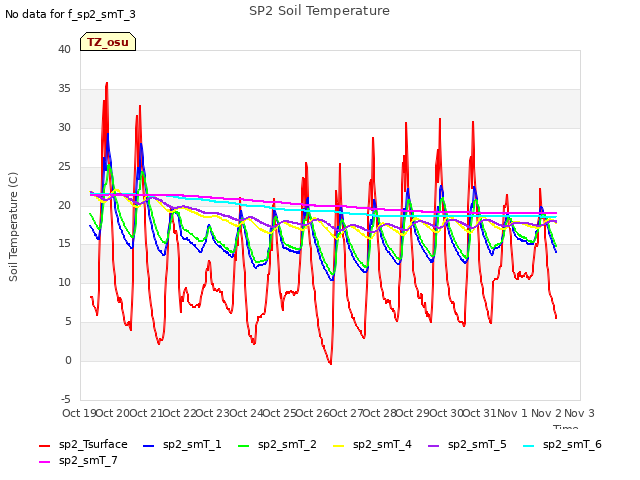Click the Soil Temperature (C) axis label
This screenshot has width=640, height=480.
13,227
